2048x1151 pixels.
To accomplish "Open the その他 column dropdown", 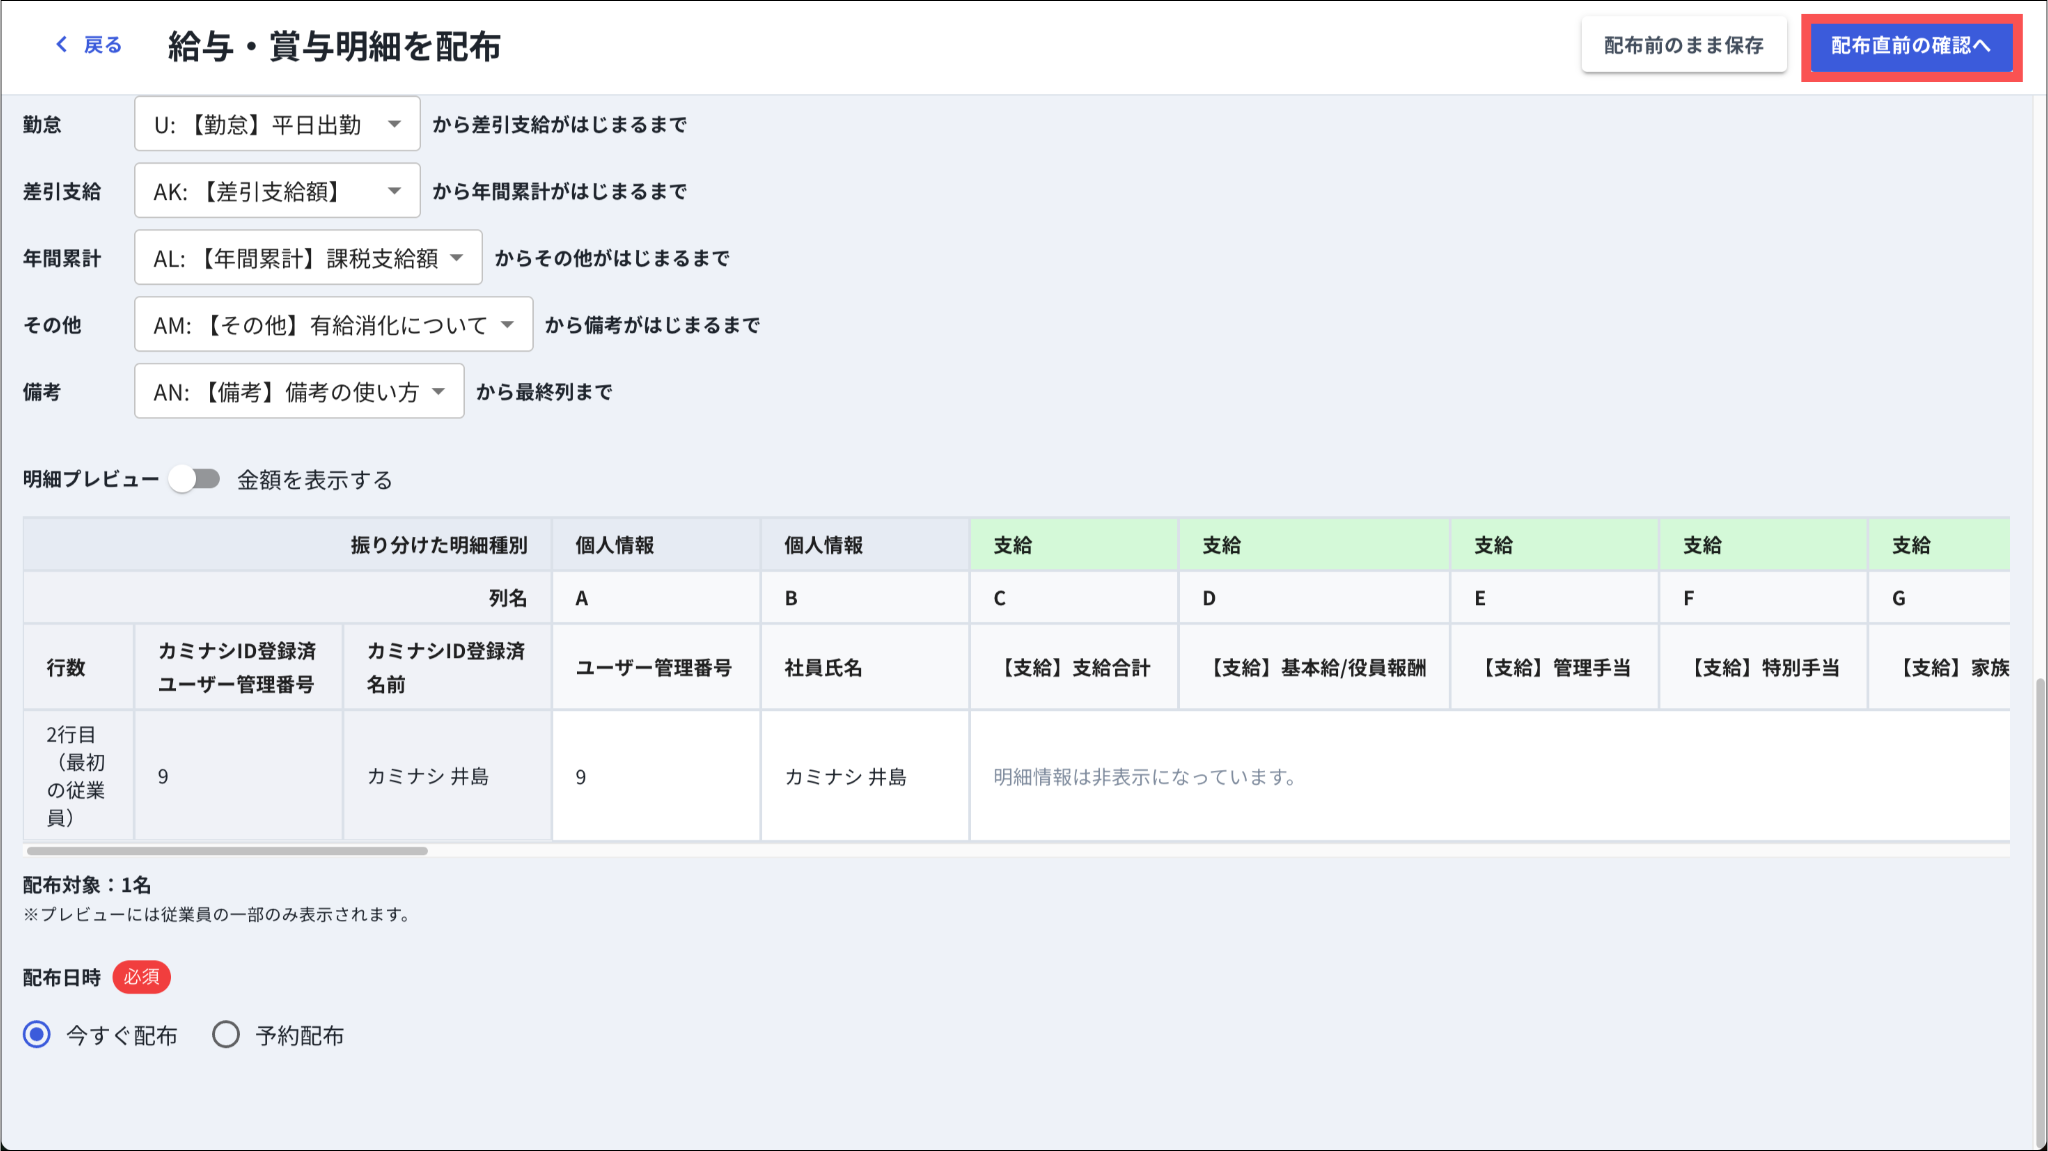I will tap(333, 325).
